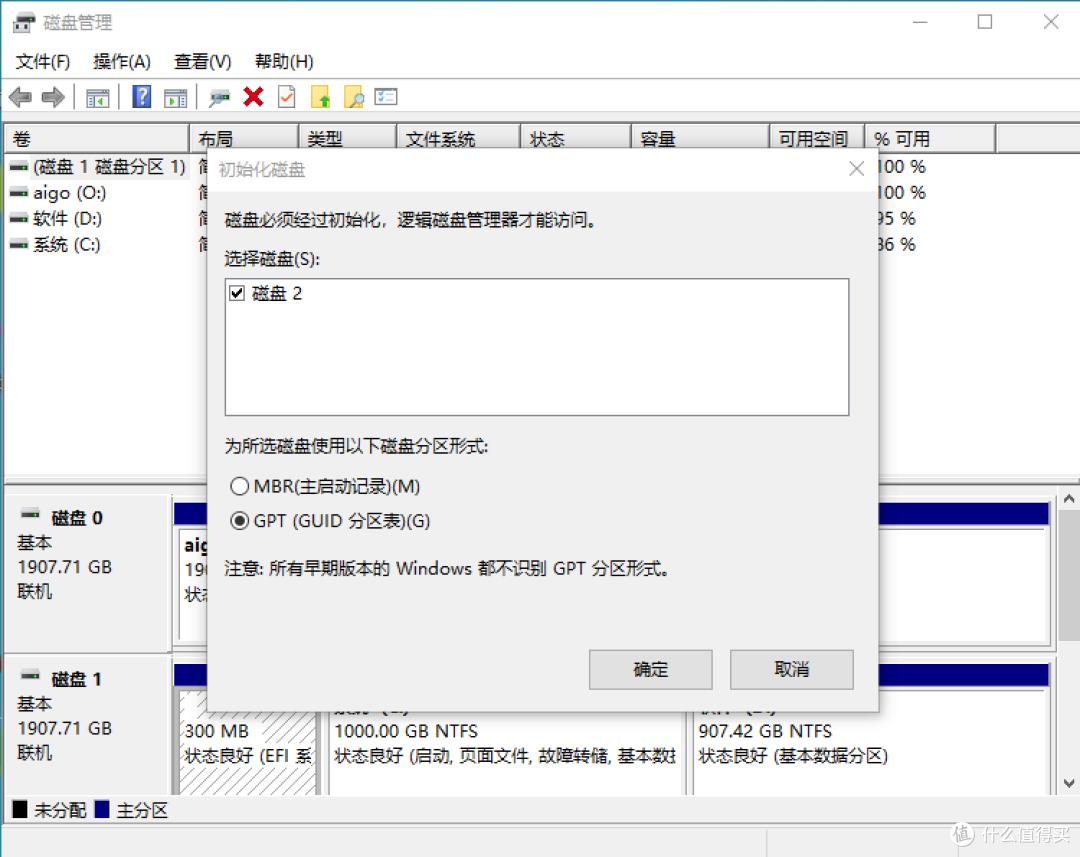1080x857 pixels.
Task: Maximize the 磁盘管理 window
Action: coord(985,22)
